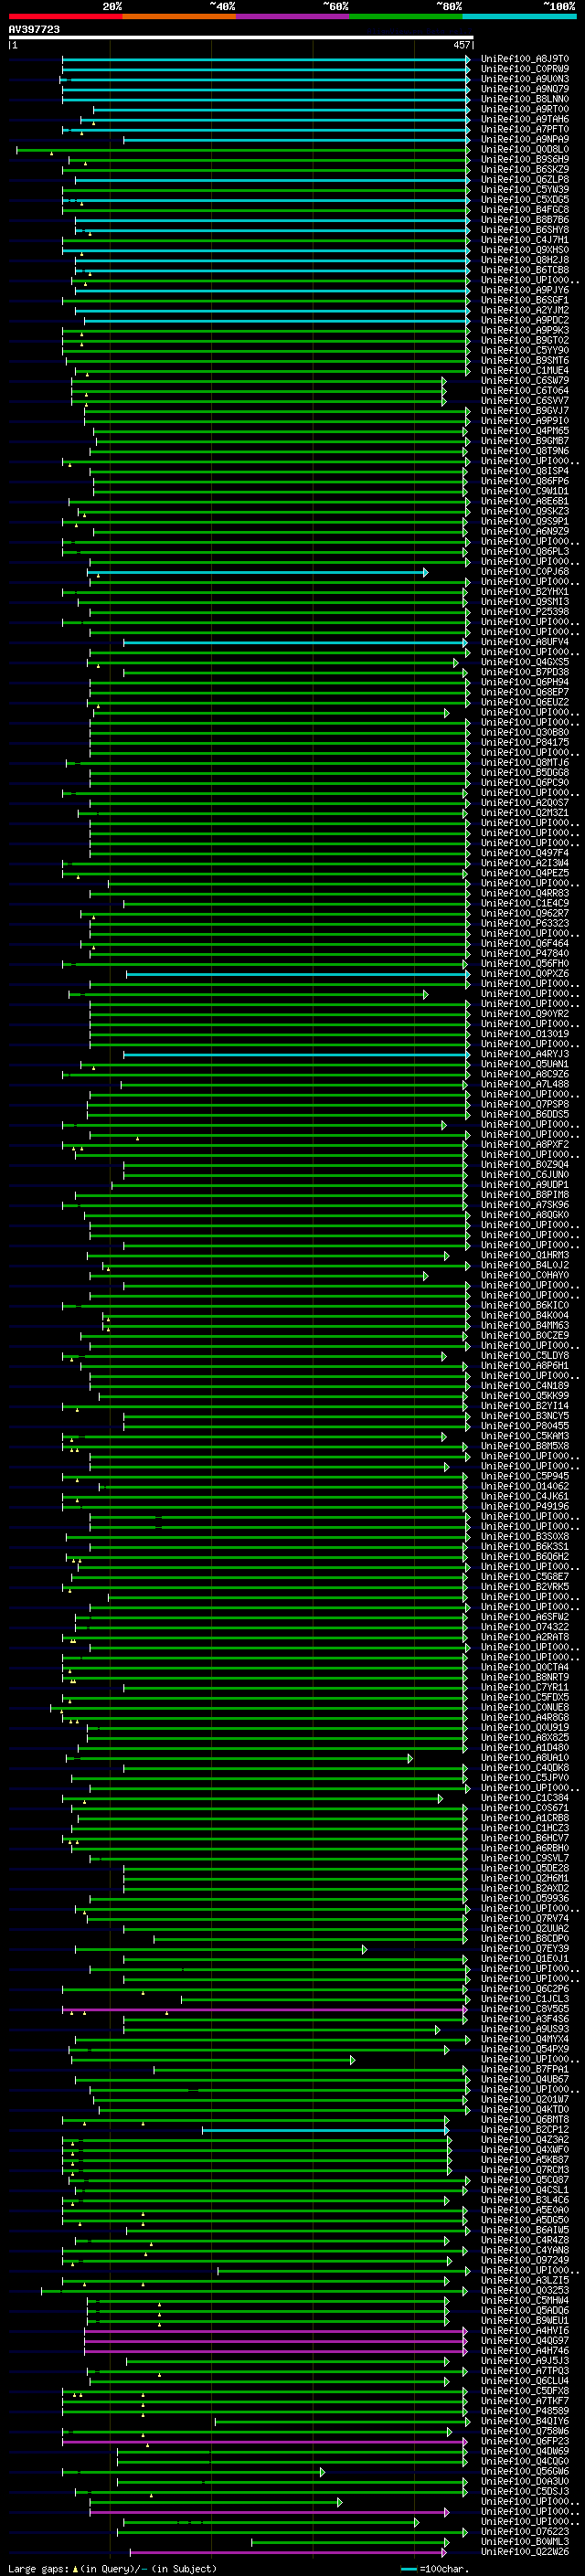Select UniRef100_C5LDY8 entry

(525, 1356)
